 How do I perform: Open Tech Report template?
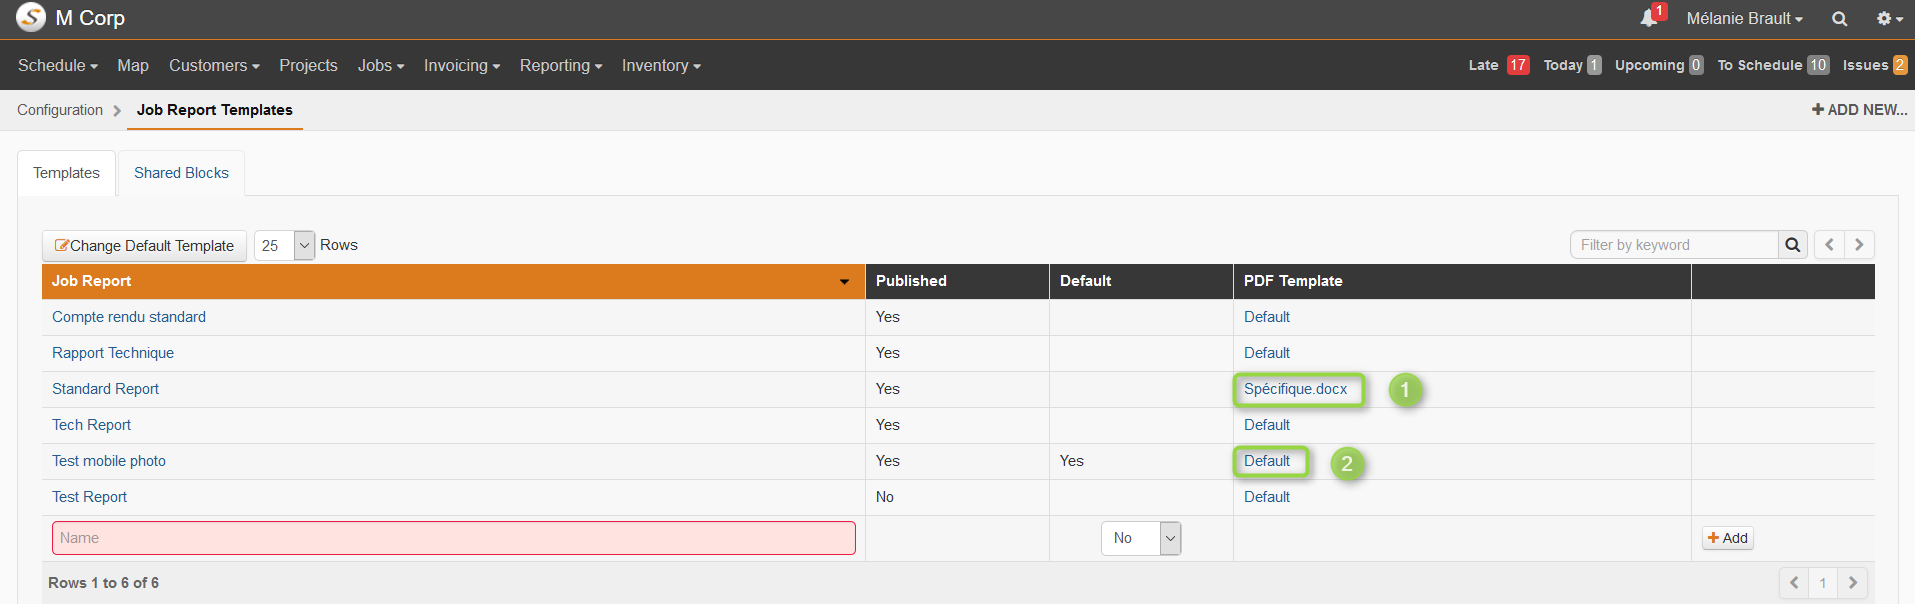point(91,425)
